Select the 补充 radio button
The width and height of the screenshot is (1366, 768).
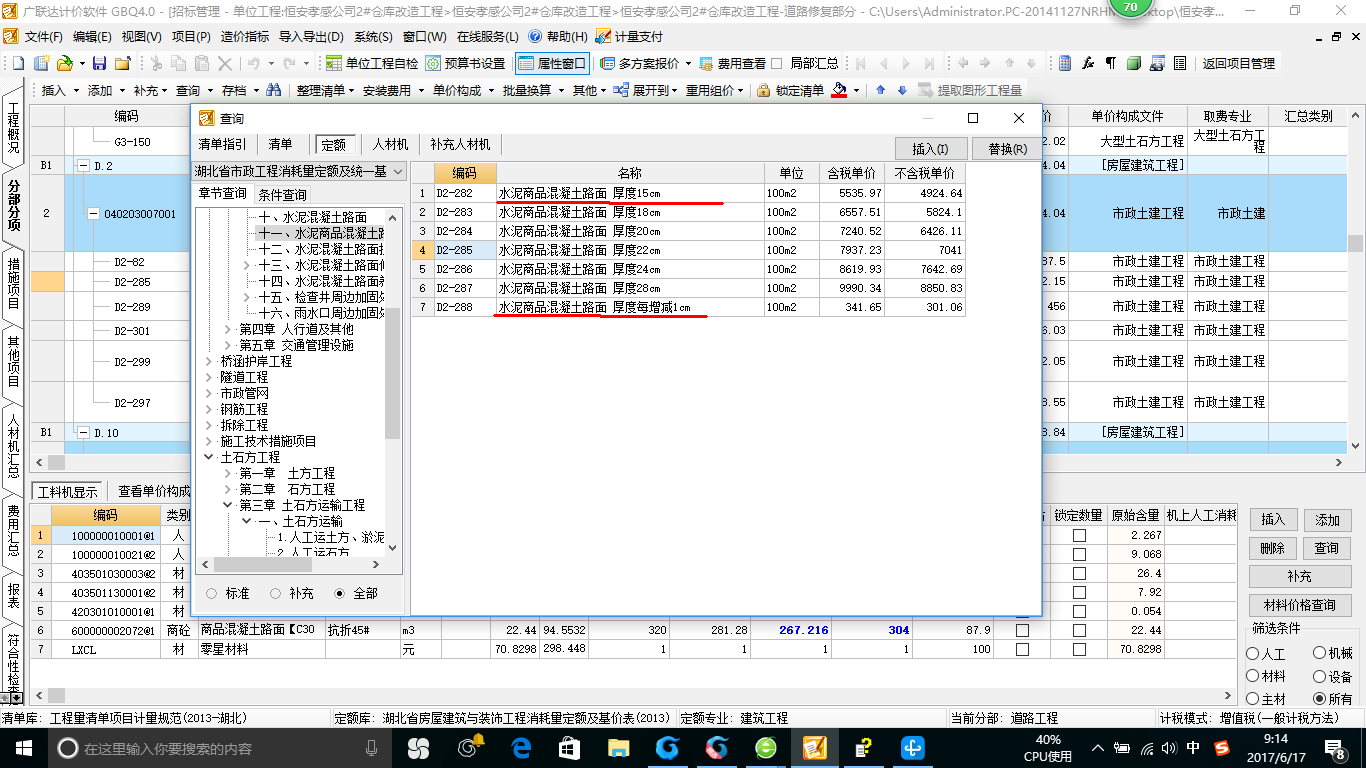(276, 593)
